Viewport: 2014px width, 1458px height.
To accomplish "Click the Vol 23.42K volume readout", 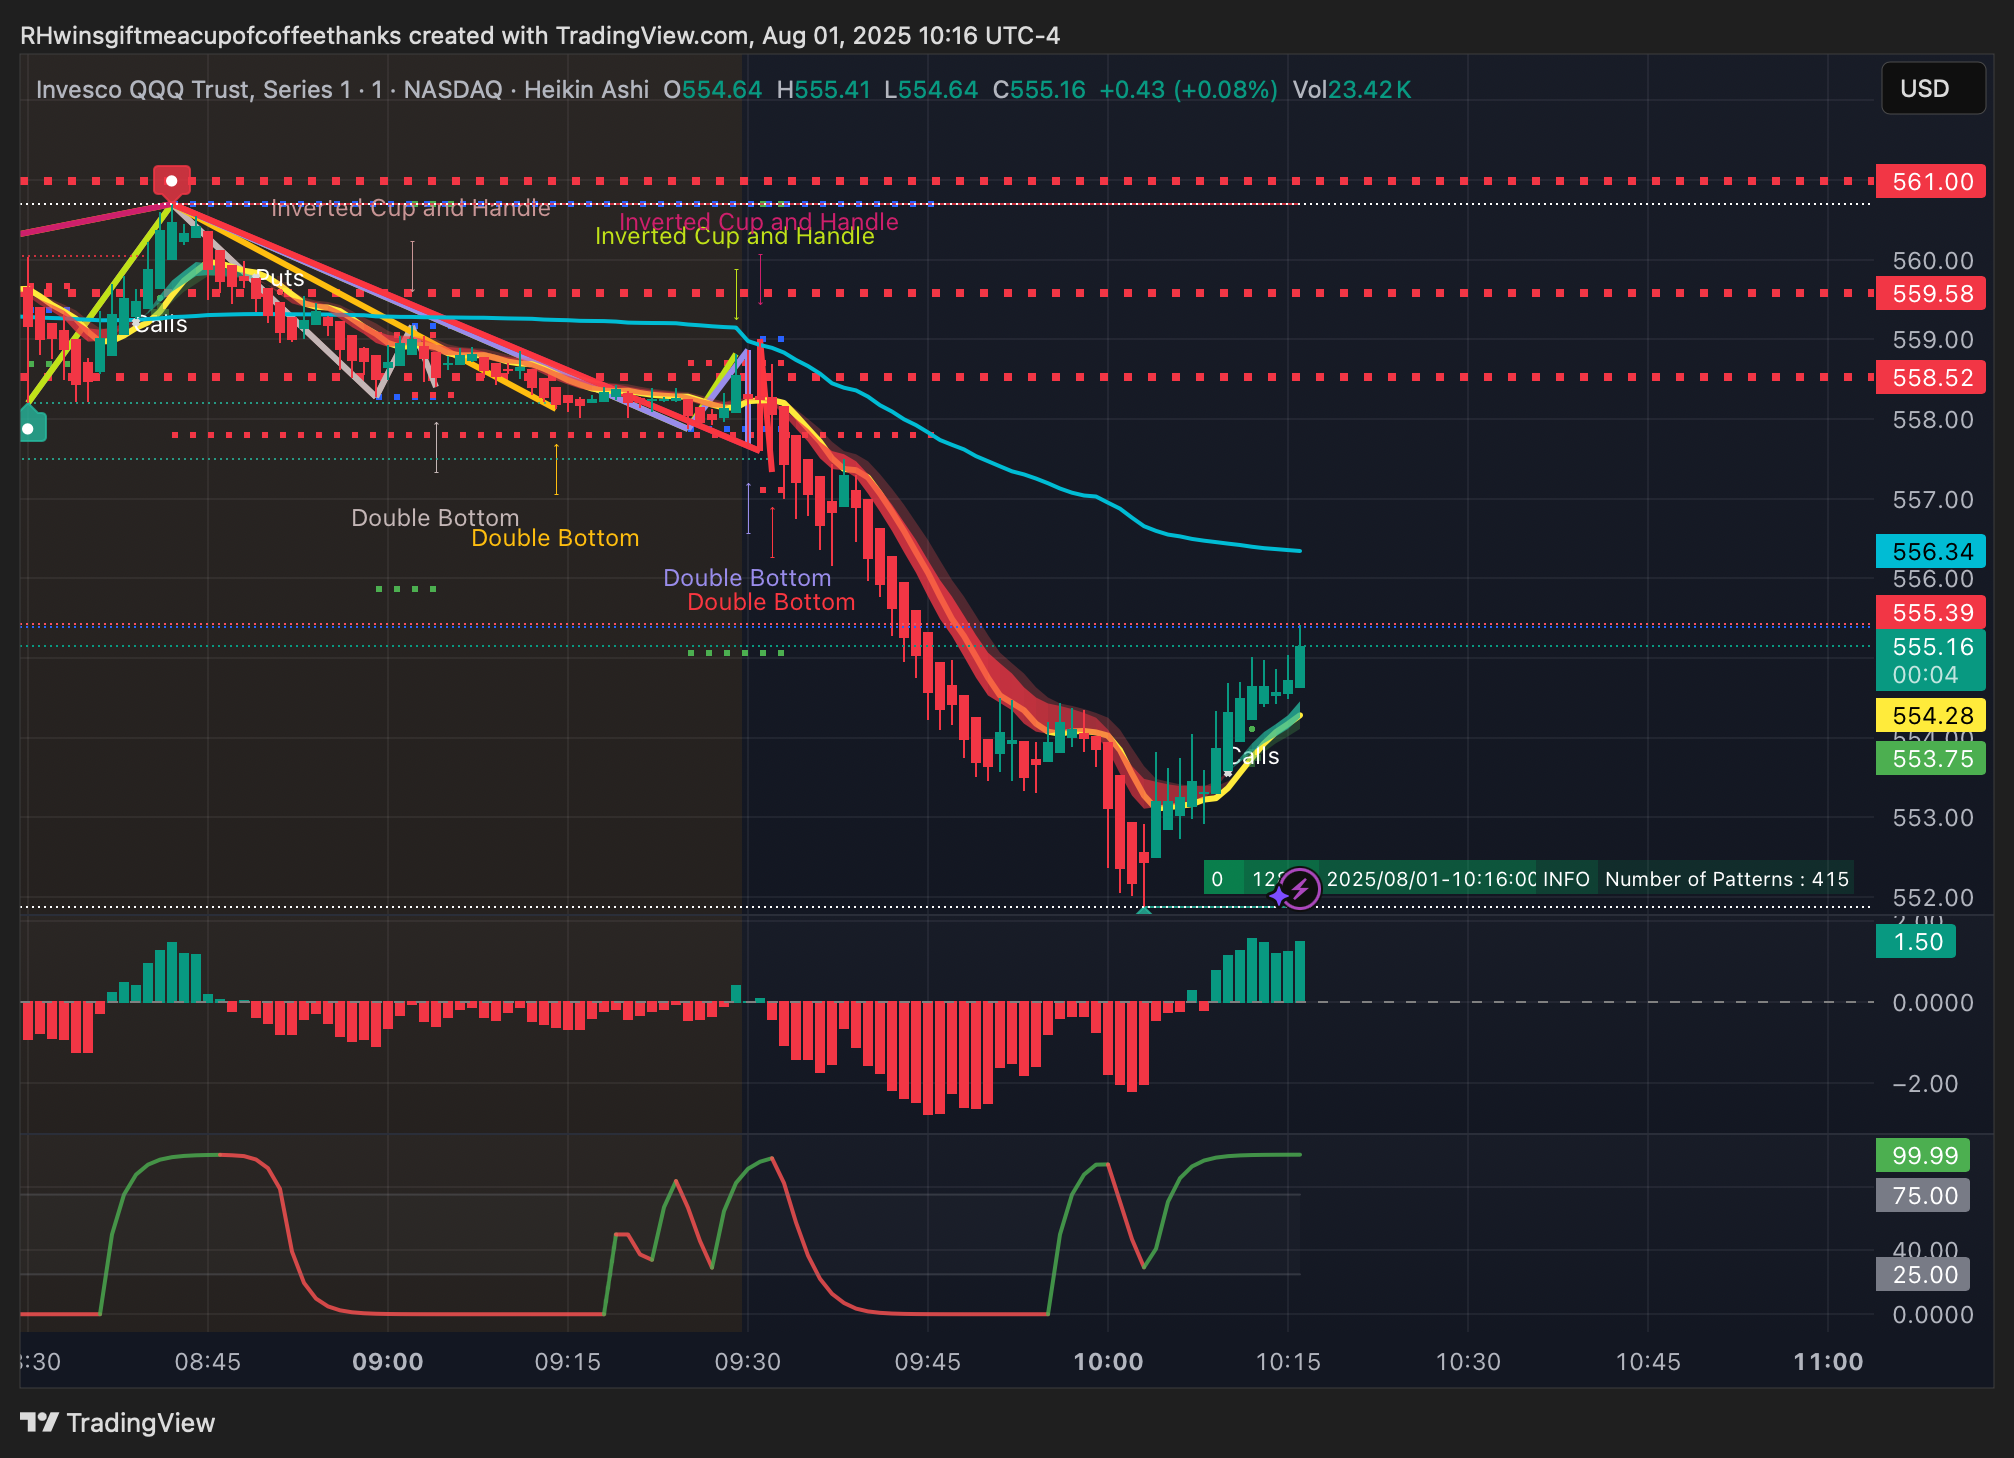I will 1351,90.
